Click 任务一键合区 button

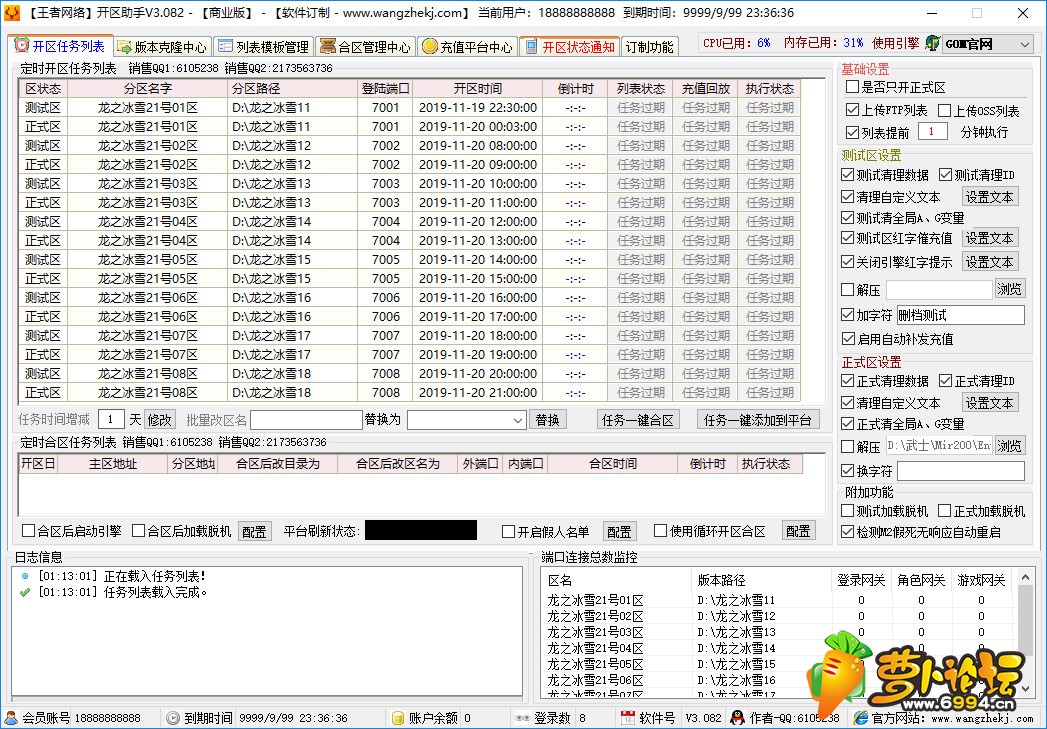click(x=638, y=420)
